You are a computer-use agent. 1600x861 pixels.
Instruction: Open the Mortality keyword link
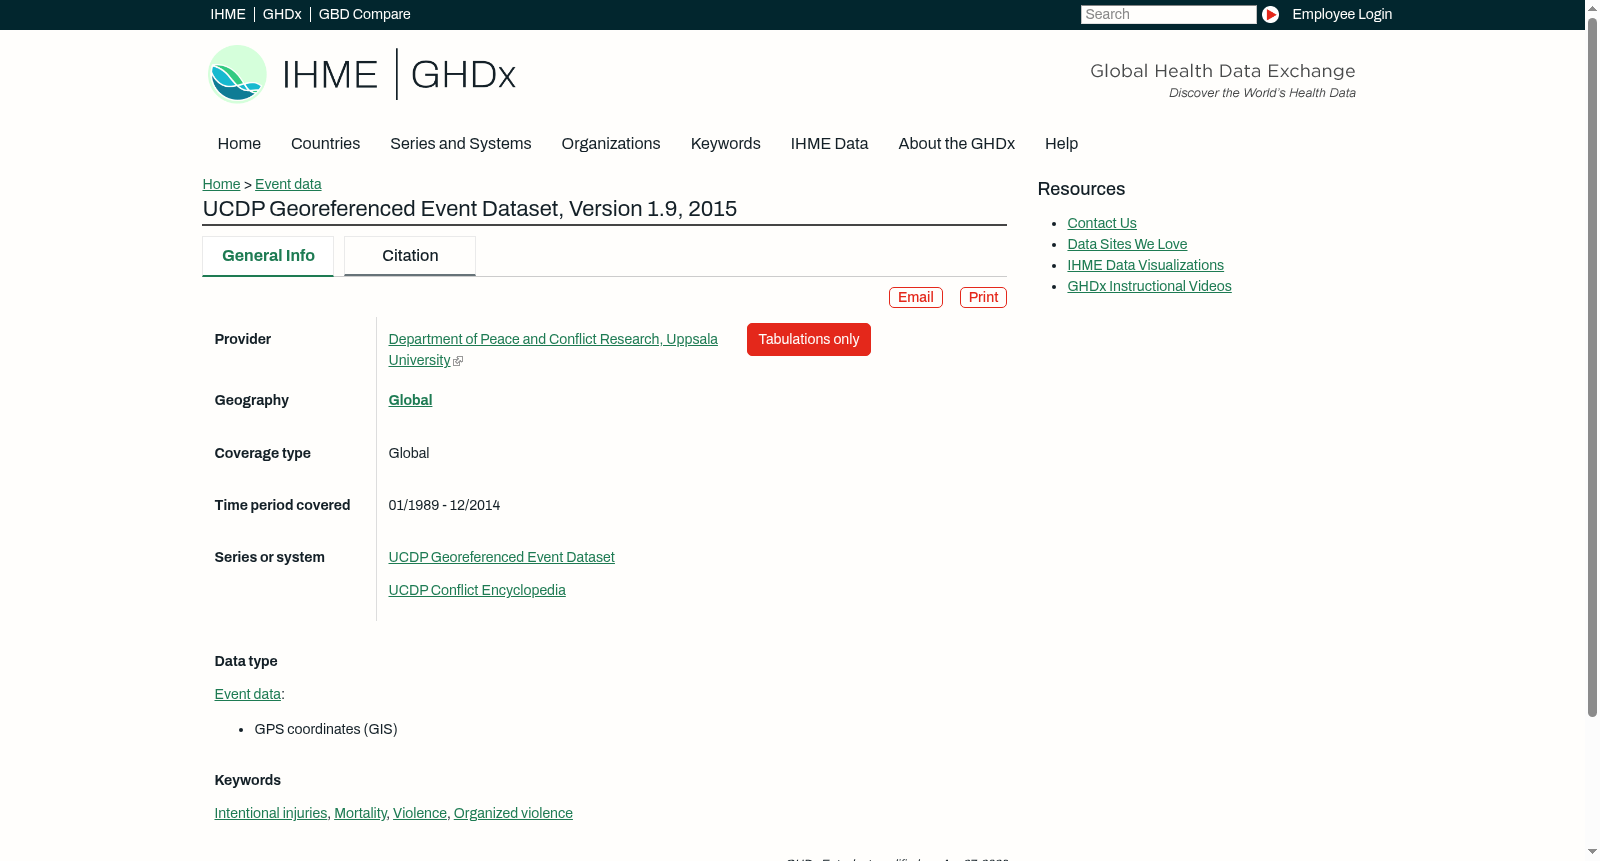[360, 813]
